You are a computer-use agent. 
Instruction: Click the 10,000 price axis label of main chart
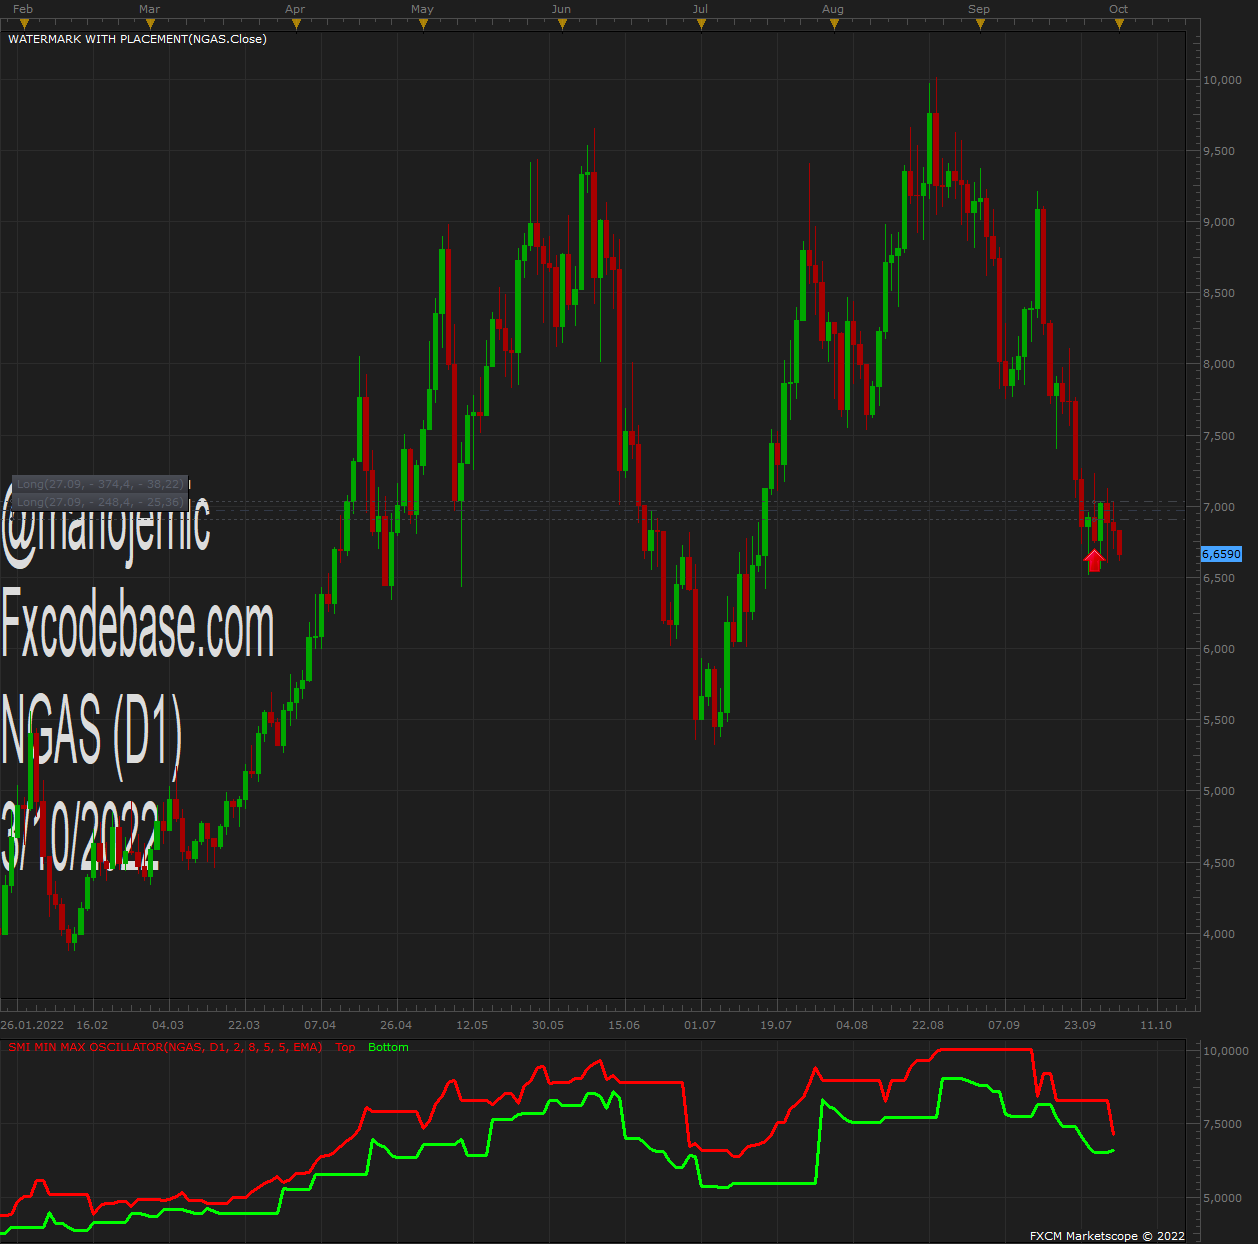1223,80
